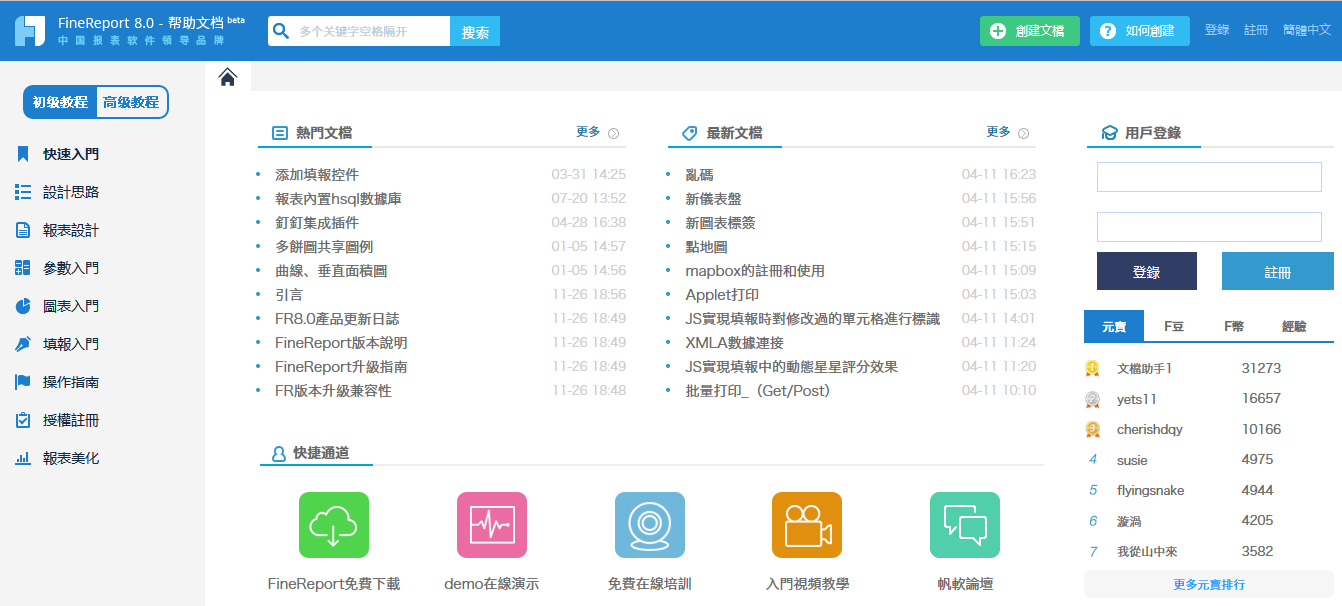Open 入門視頻教學 video camera icon
Viewport: 1342px width, 606px height.
point(807,525)
